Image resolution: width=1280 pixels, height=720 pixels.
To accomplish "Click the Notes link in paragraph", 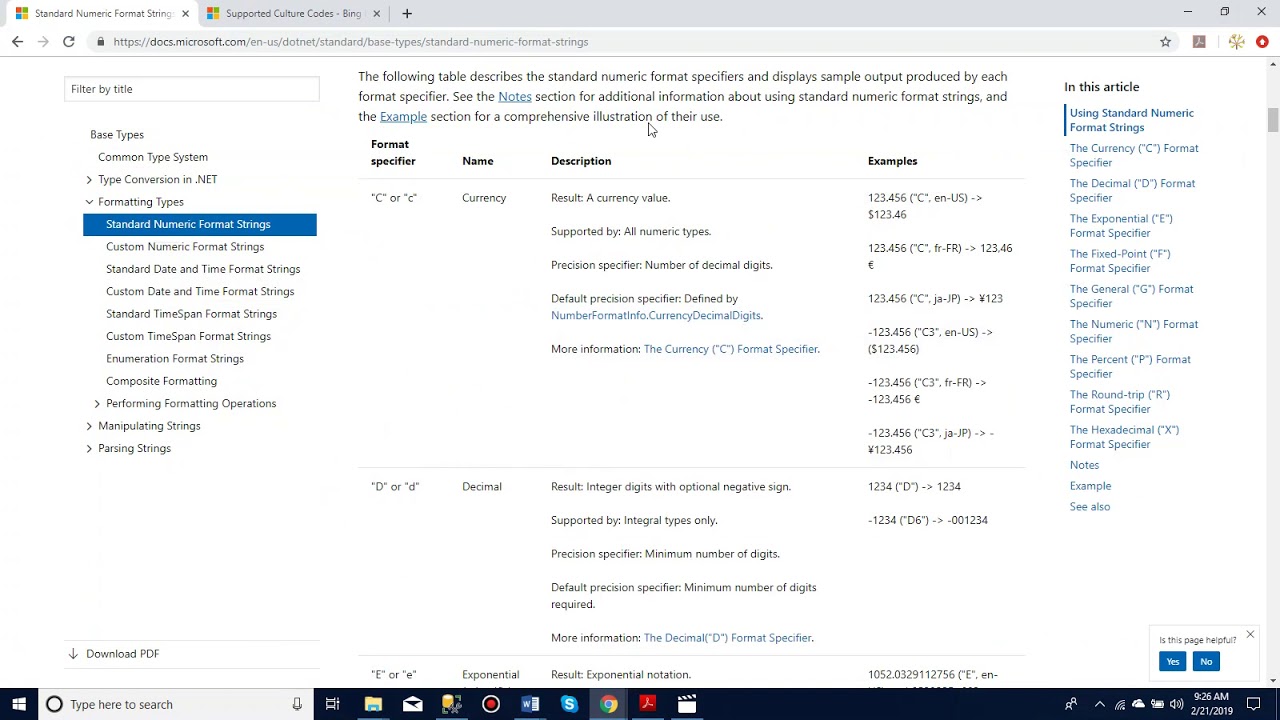I will (x=515, y=97).
